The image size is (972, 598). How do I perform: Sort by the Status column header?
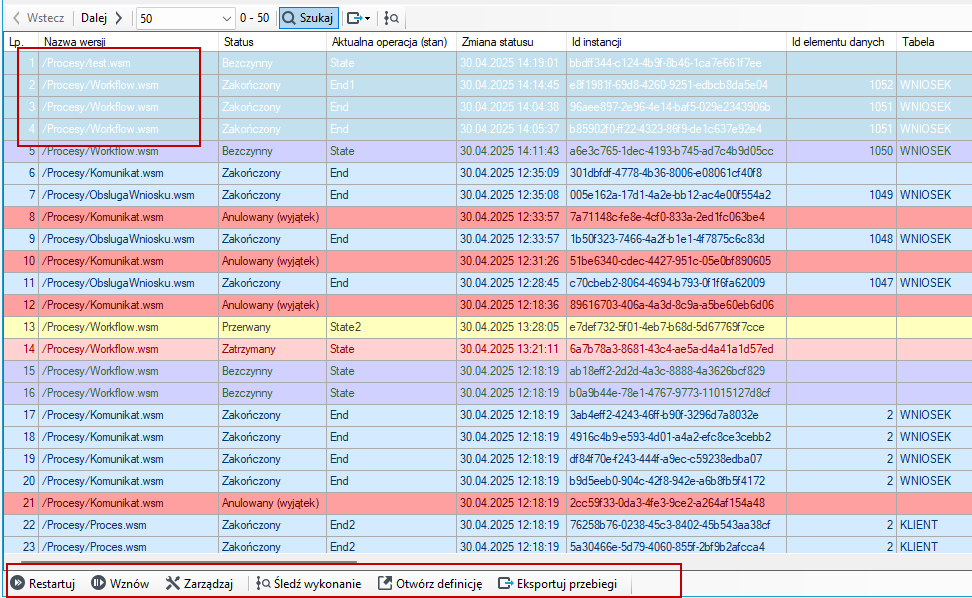click(273, 42)
